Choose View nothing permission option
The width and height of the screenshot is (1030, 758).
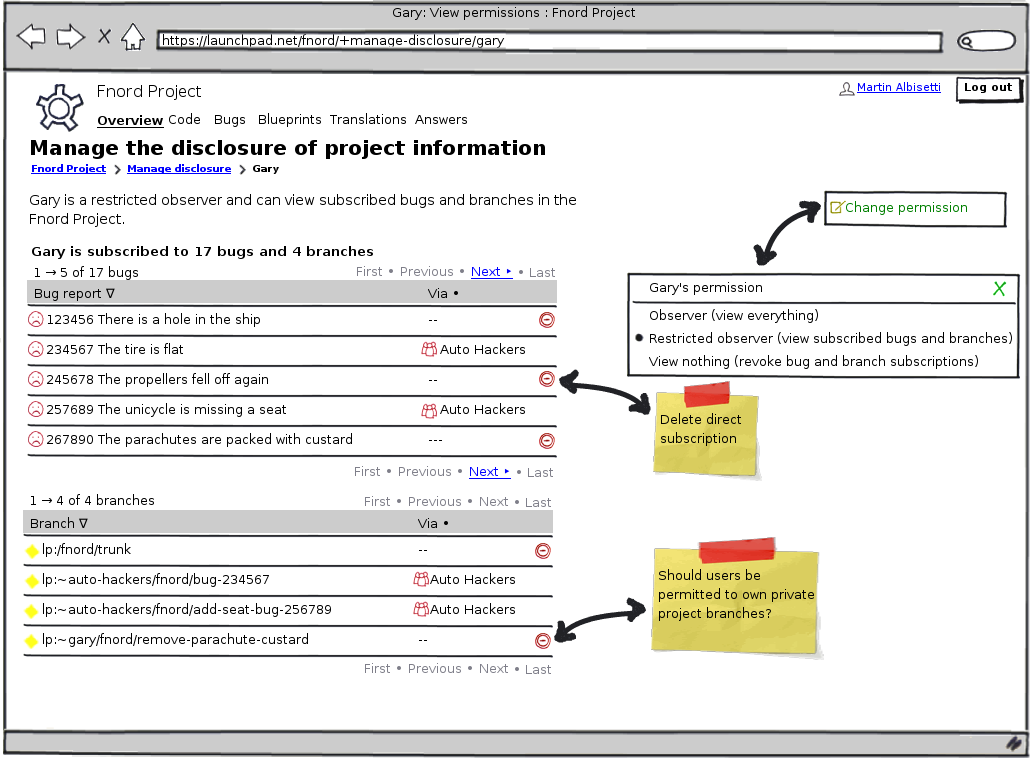[x=813, y=362]
